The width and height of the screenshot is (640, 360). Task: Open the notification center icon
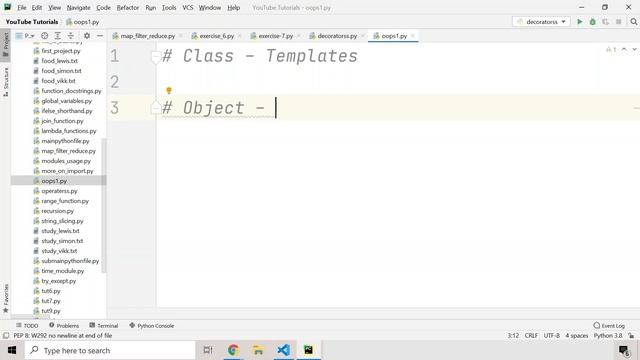(624, 350)
